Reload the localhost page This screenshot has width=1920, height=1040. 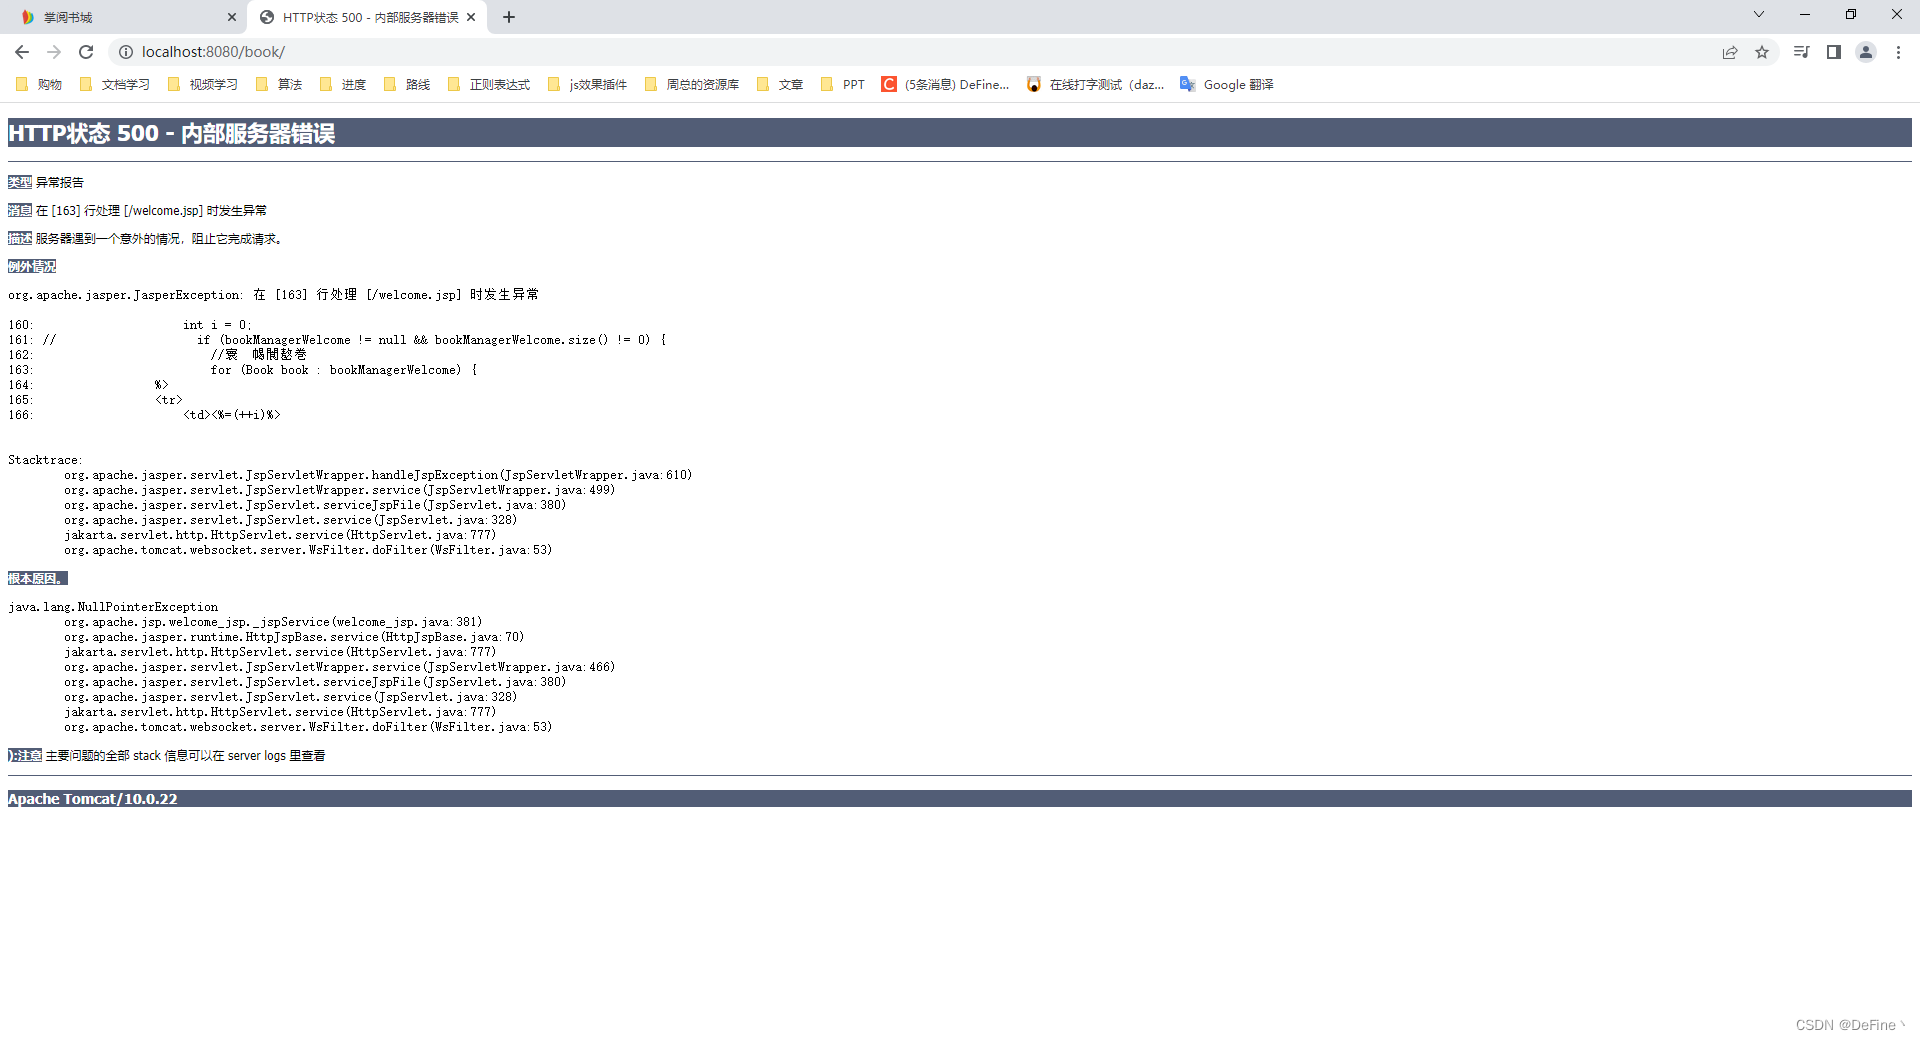86,52
